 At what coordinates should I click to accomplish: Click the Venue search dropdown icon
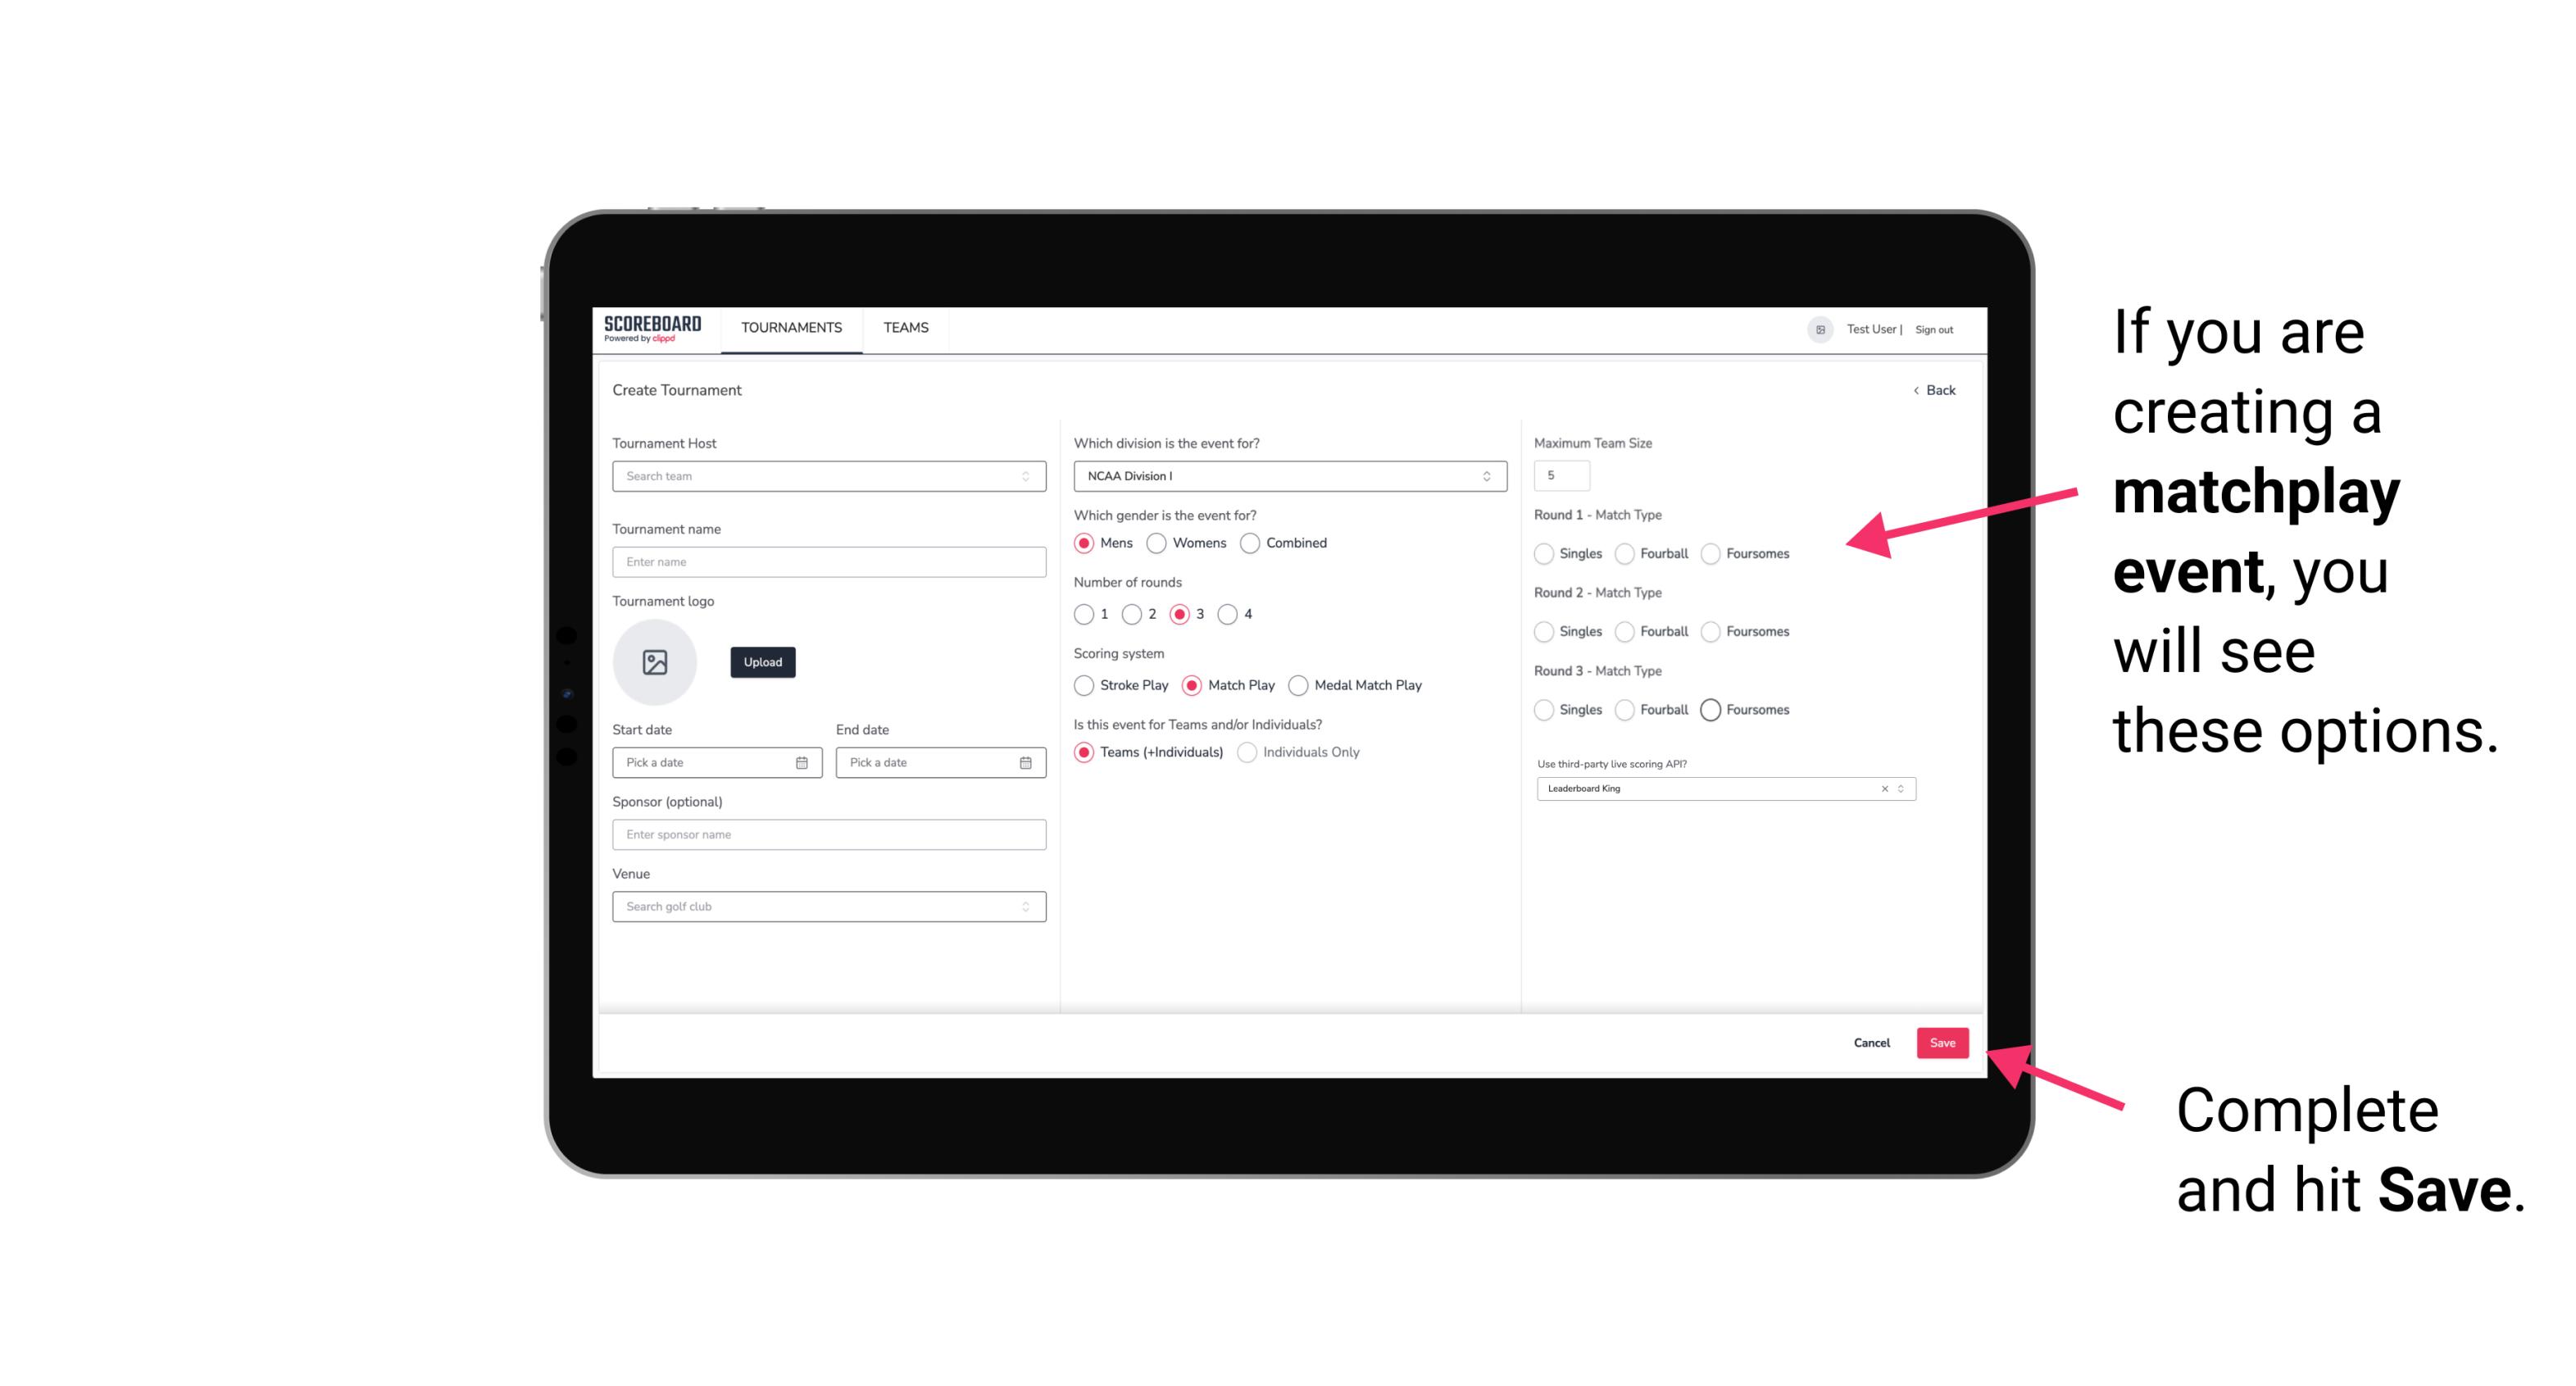click(1024, 907)
